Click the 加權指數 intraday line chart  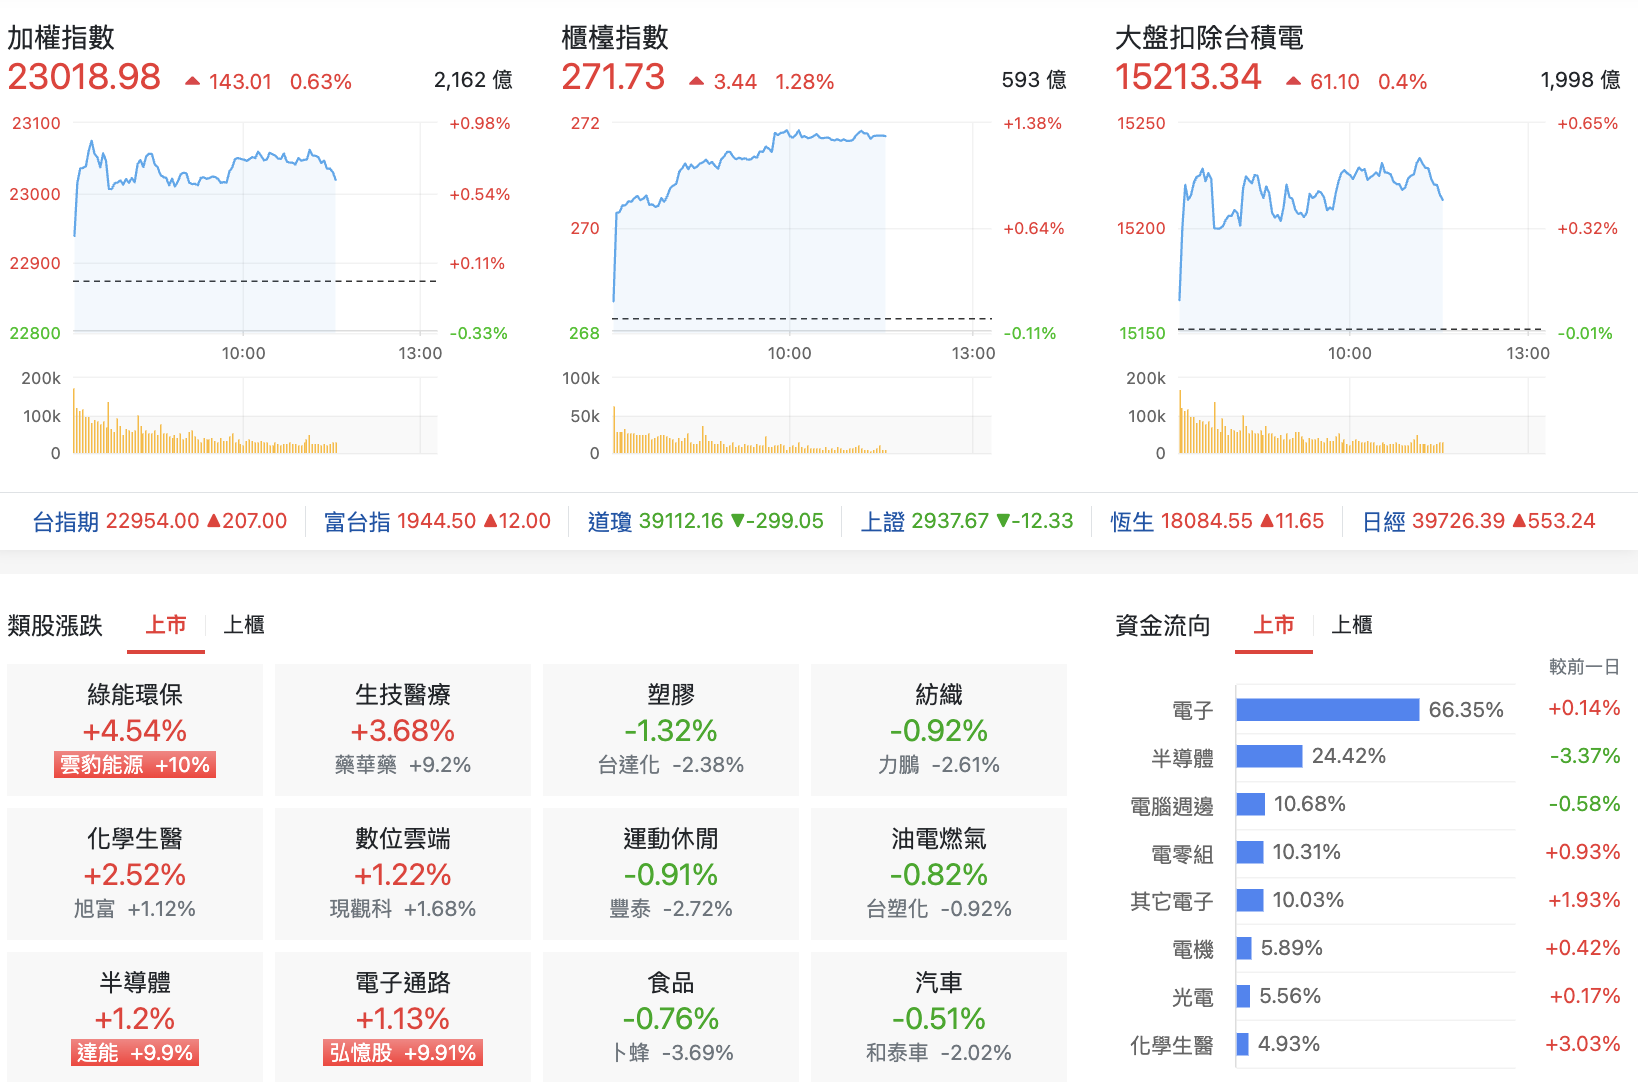tap(255, 228)
